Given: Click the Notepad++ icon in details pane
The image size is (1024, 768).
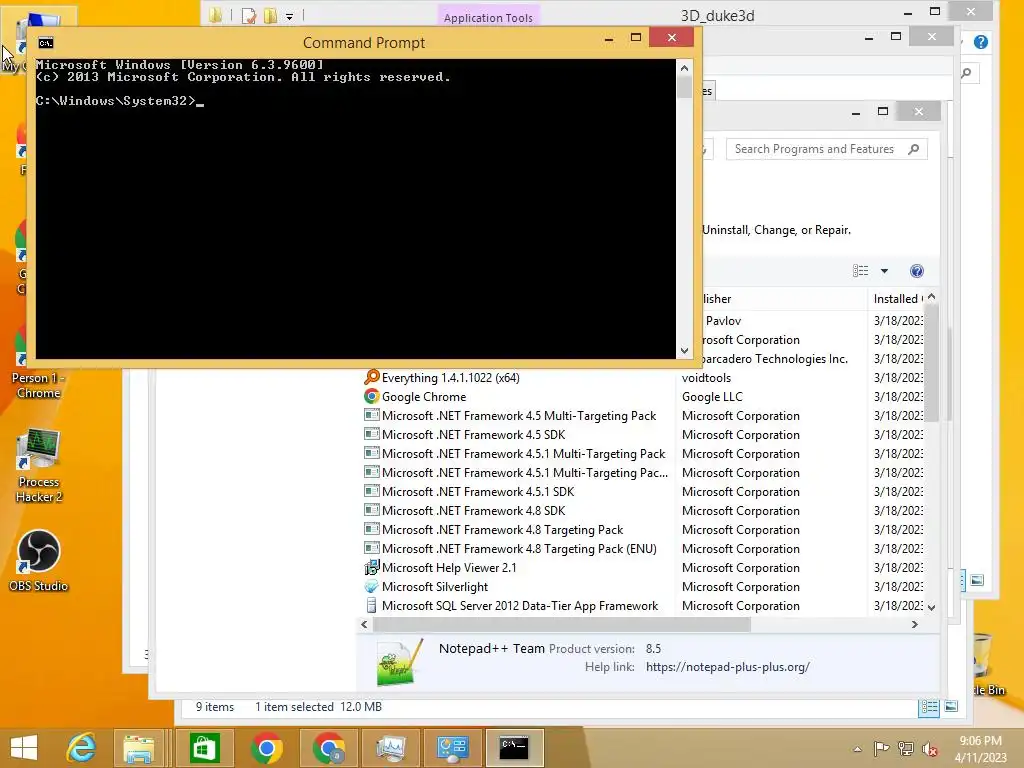Looking at the screenshot, I should click(398, 662).
